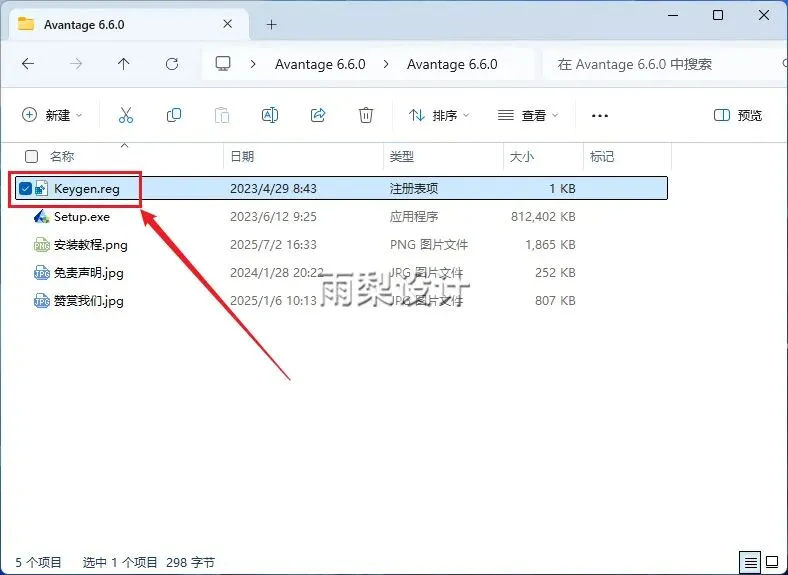The width and height of the screenshot is (788, 575).
Task: Select the 免责声明.jpg file name
Action: (x=88, y=273)
